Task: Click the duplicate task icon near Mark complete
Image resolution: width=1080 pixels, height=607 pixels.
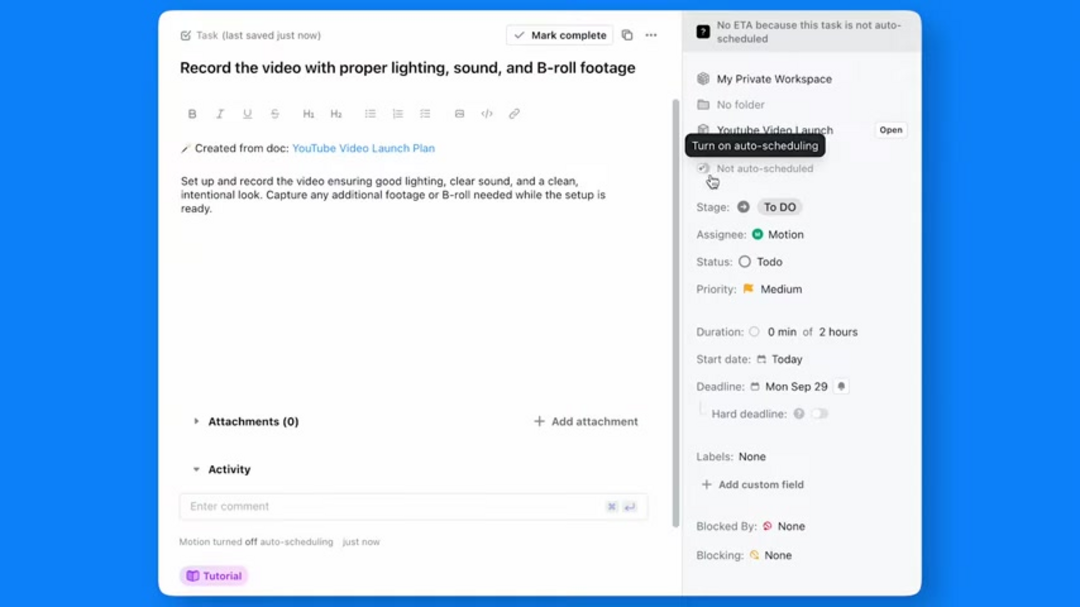Action: click(x=627, y=34)
